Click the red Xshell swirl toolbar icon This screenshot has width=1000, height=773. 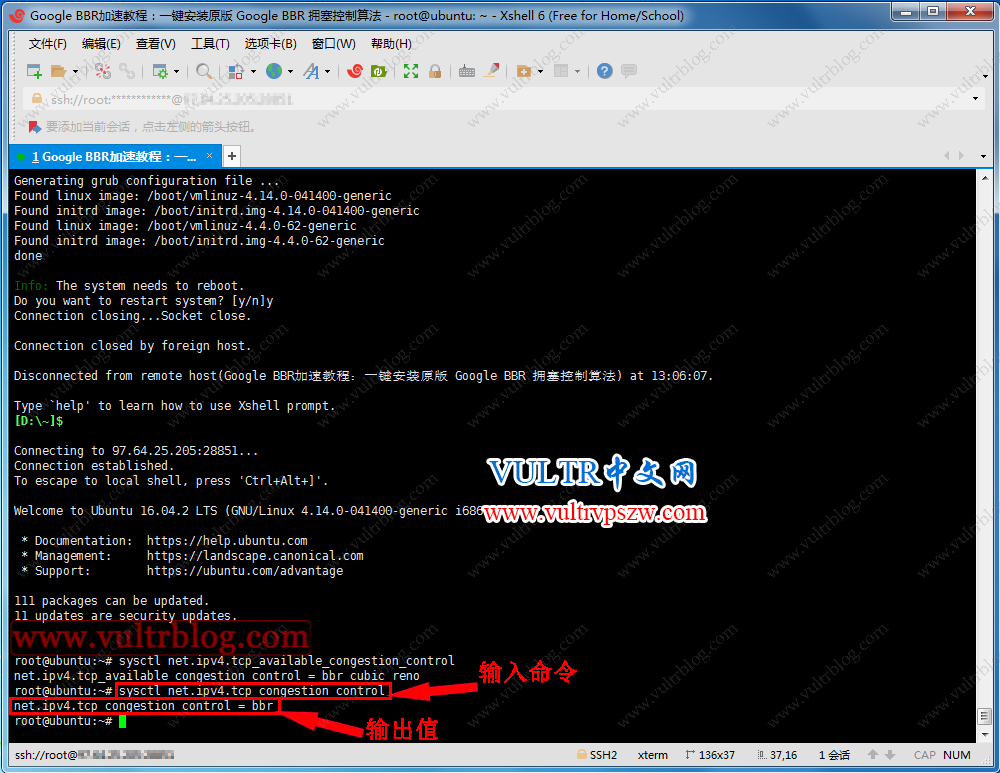[355, 71]
